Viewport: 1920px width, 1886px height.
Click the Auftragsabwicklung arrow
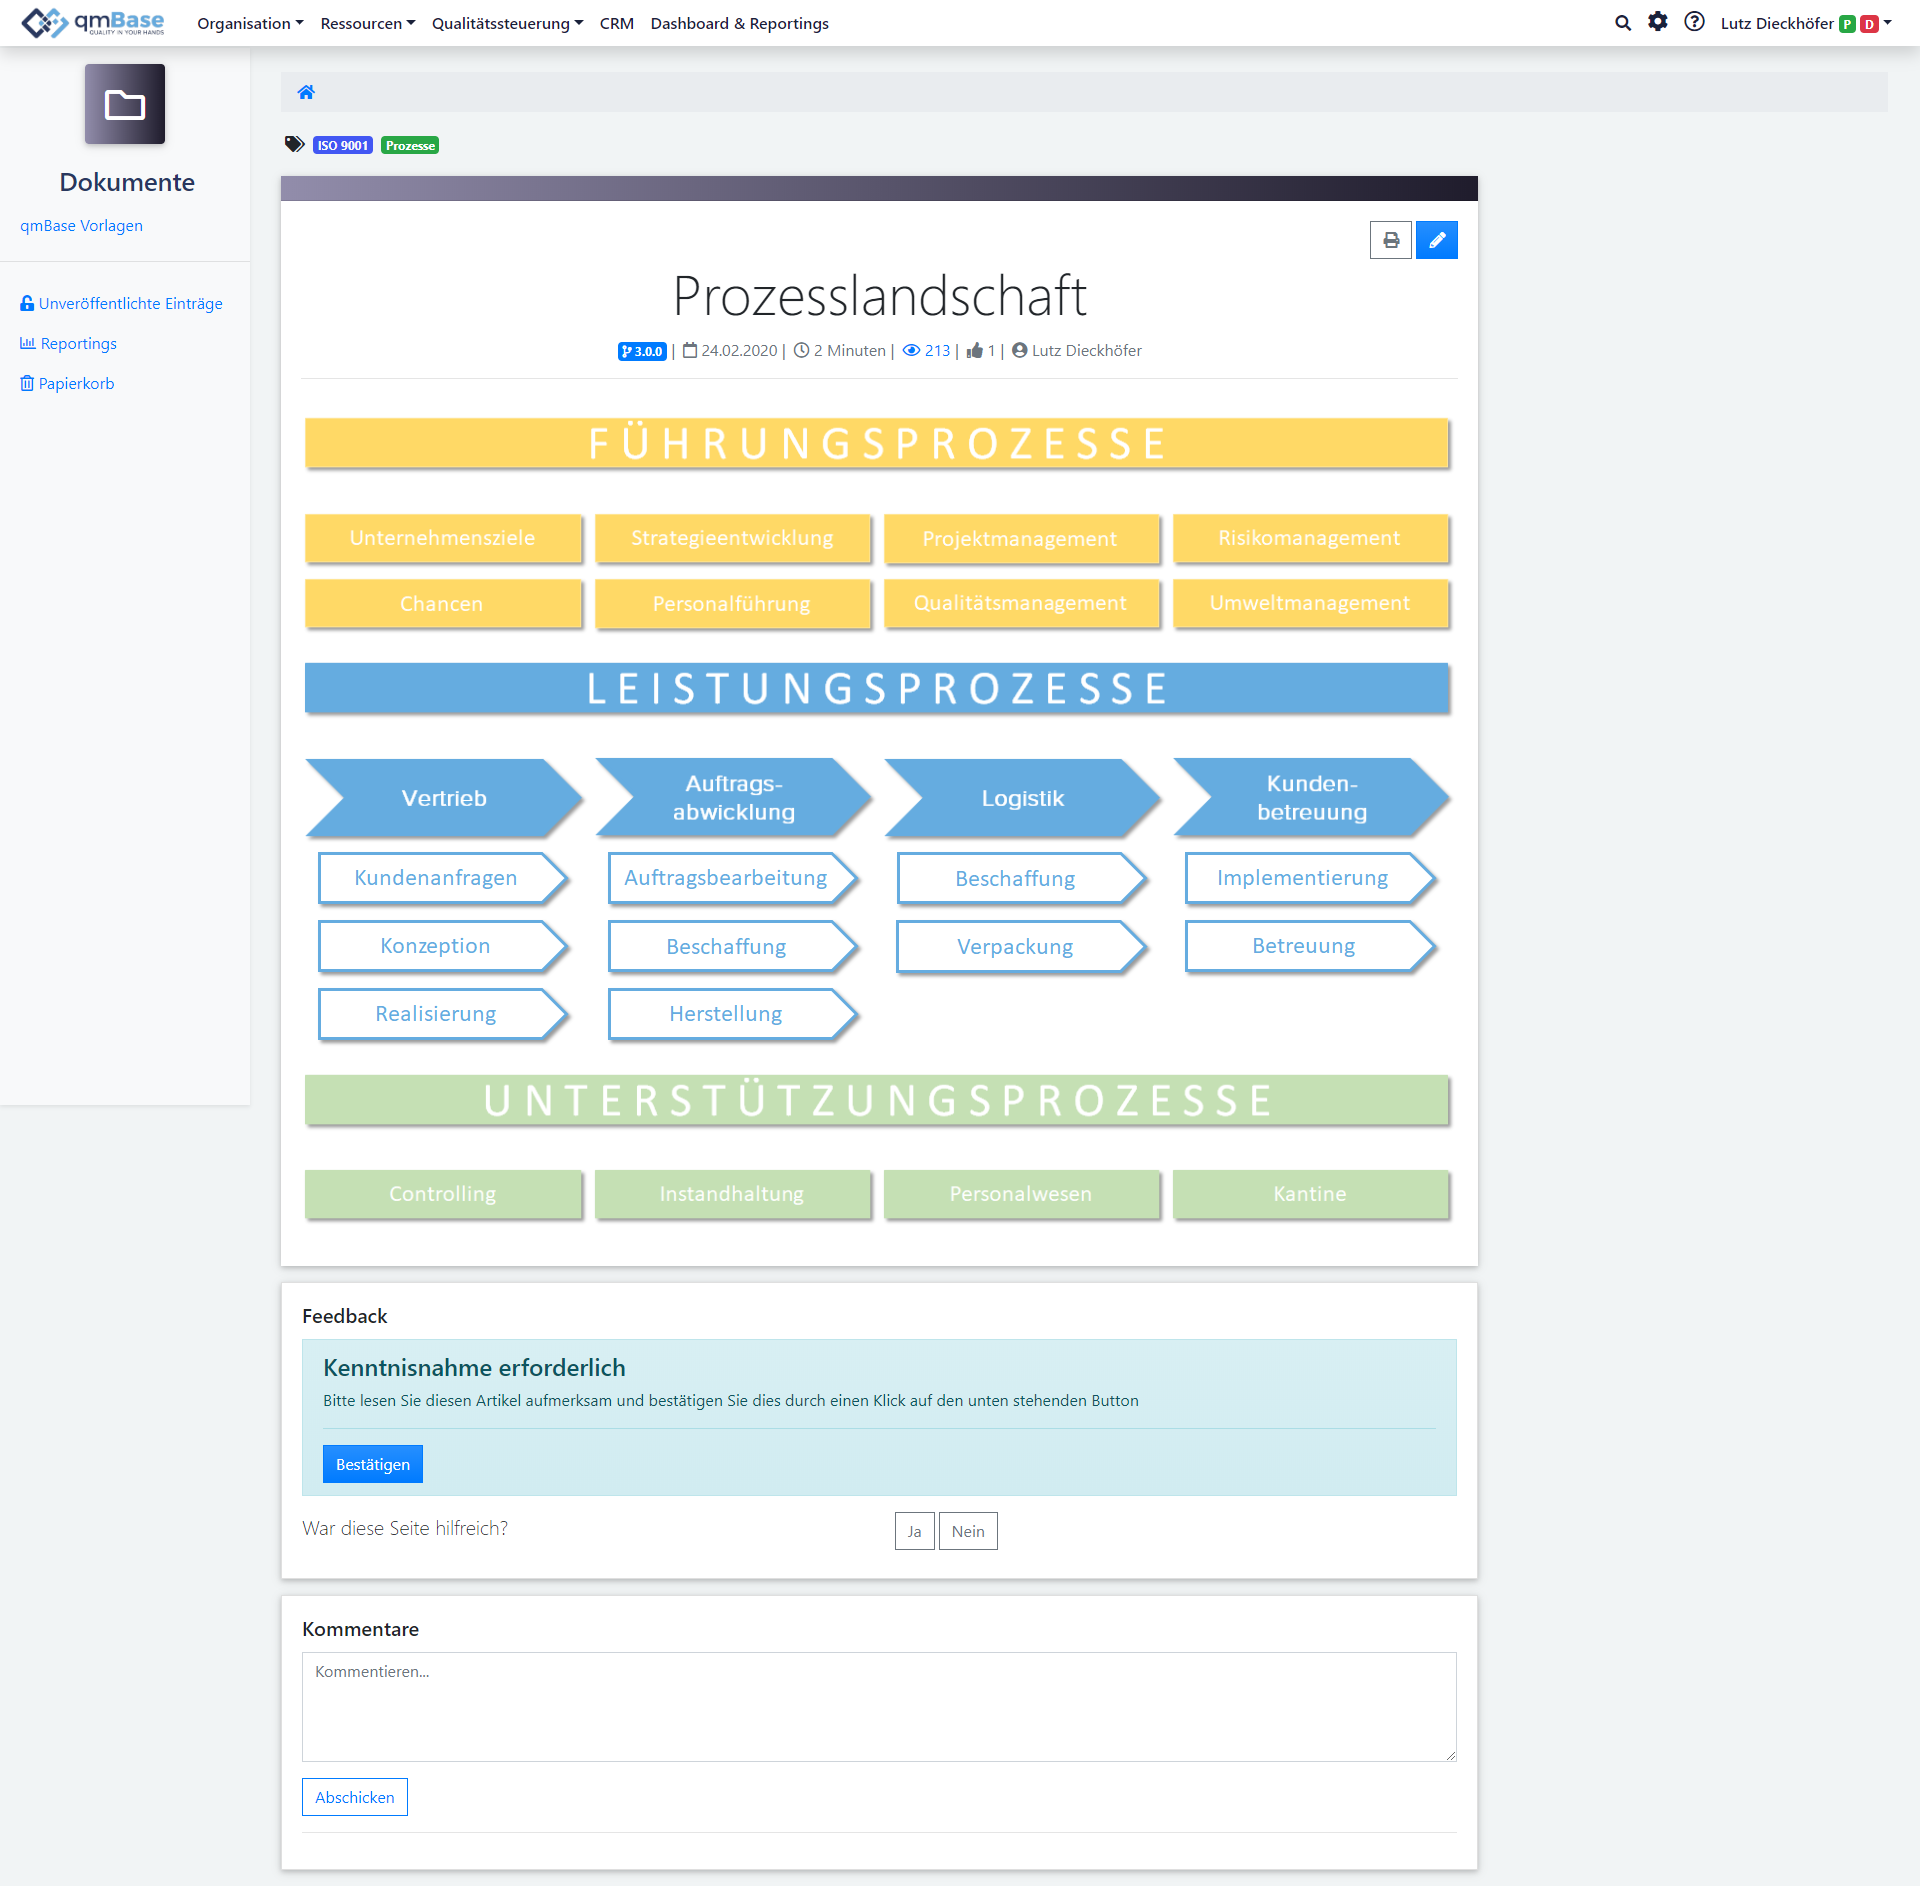coord(733,798)
